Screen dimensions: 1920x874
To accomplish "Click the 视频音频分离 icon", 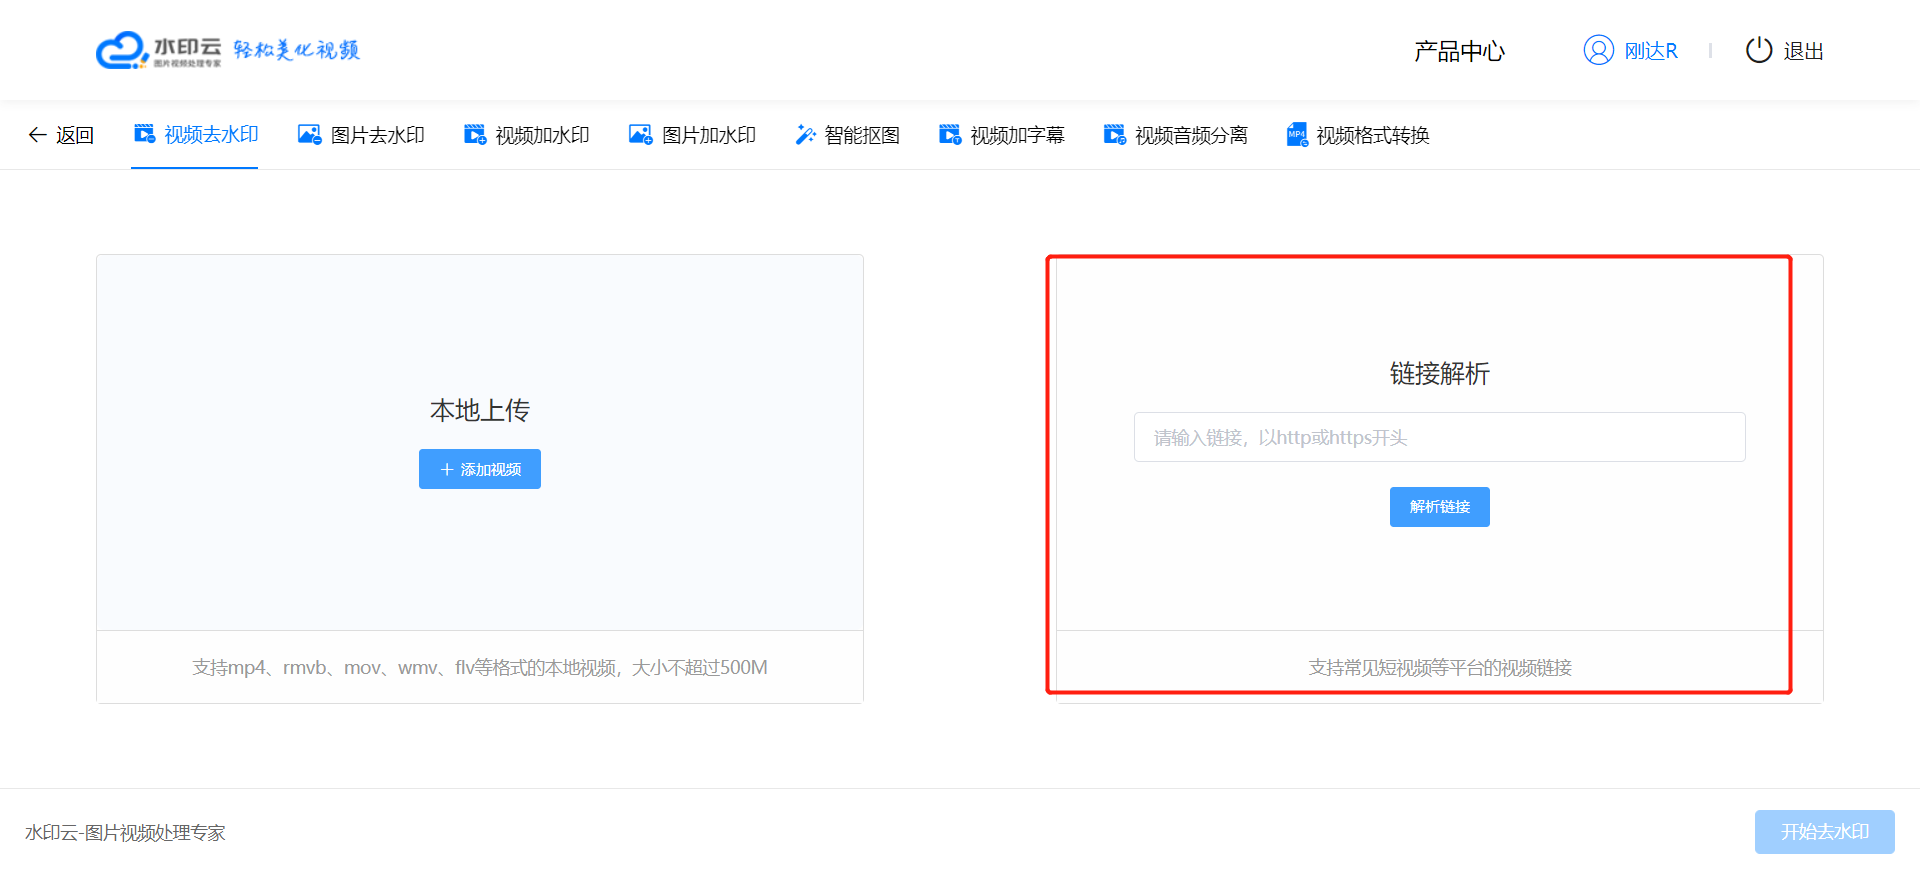I will click(x=1115, y=134).
